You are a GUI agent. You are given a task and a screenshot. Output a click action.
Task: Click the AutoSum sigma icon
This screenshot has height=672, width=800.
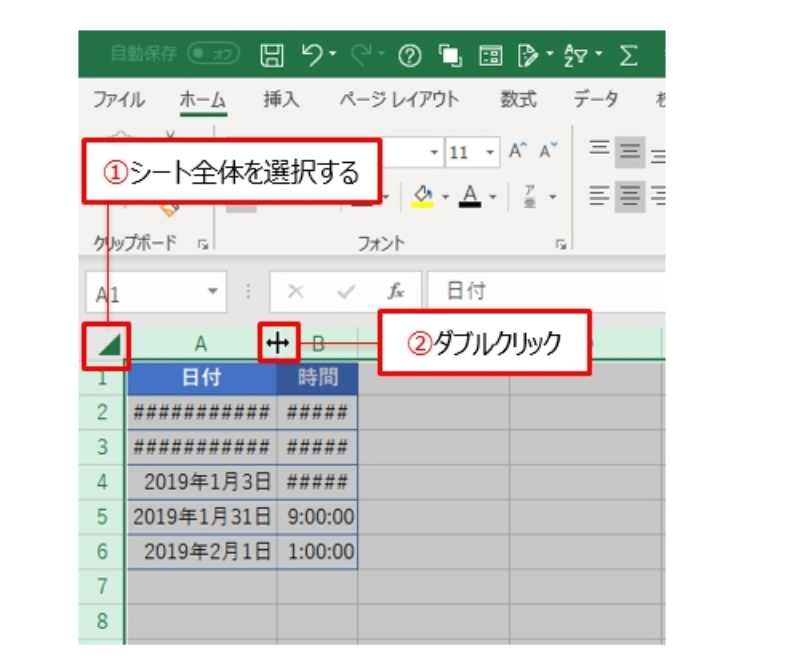pos(628,55)
